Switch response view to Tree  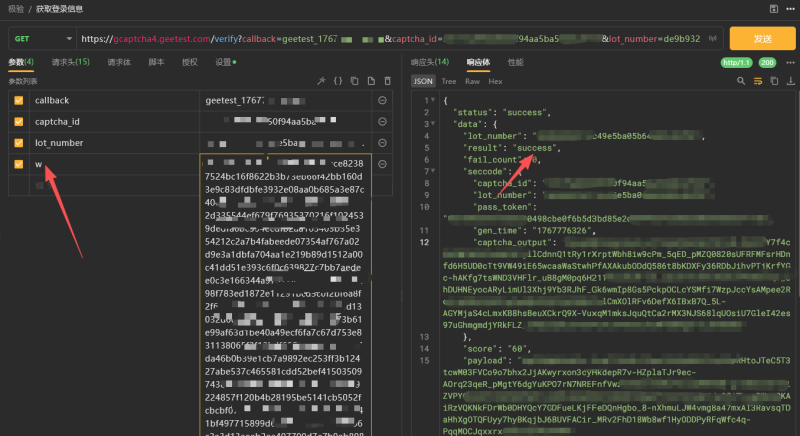coord(449,80)
